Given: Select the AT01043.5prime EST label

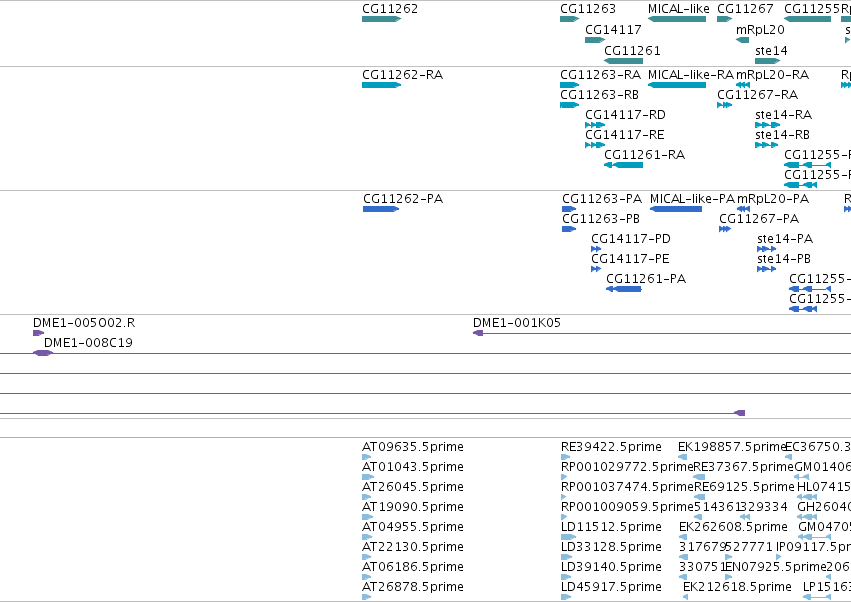Looking at the screenshot, I should pos(413,467).
